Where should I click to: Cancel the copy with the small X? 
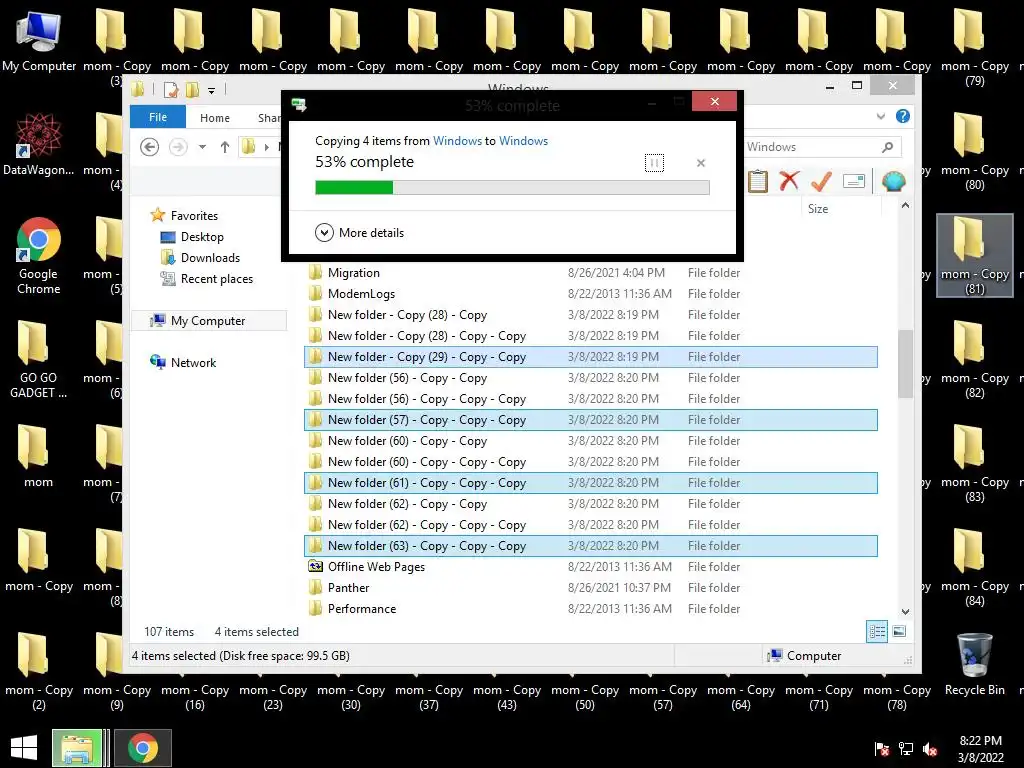[x=701, y=163]
